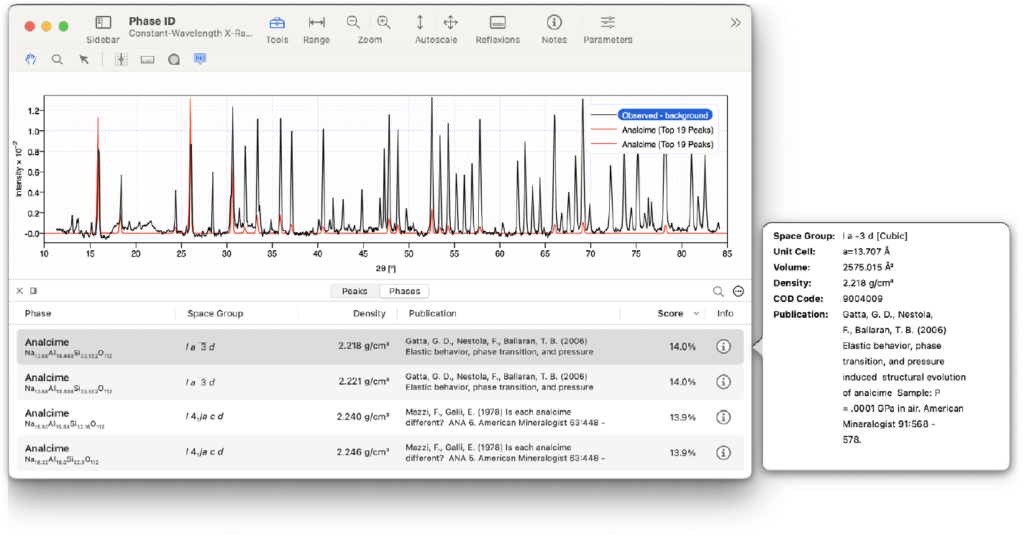Select the hand pan tool
This screenshot has height=535, width=1024.
[31, 59]
